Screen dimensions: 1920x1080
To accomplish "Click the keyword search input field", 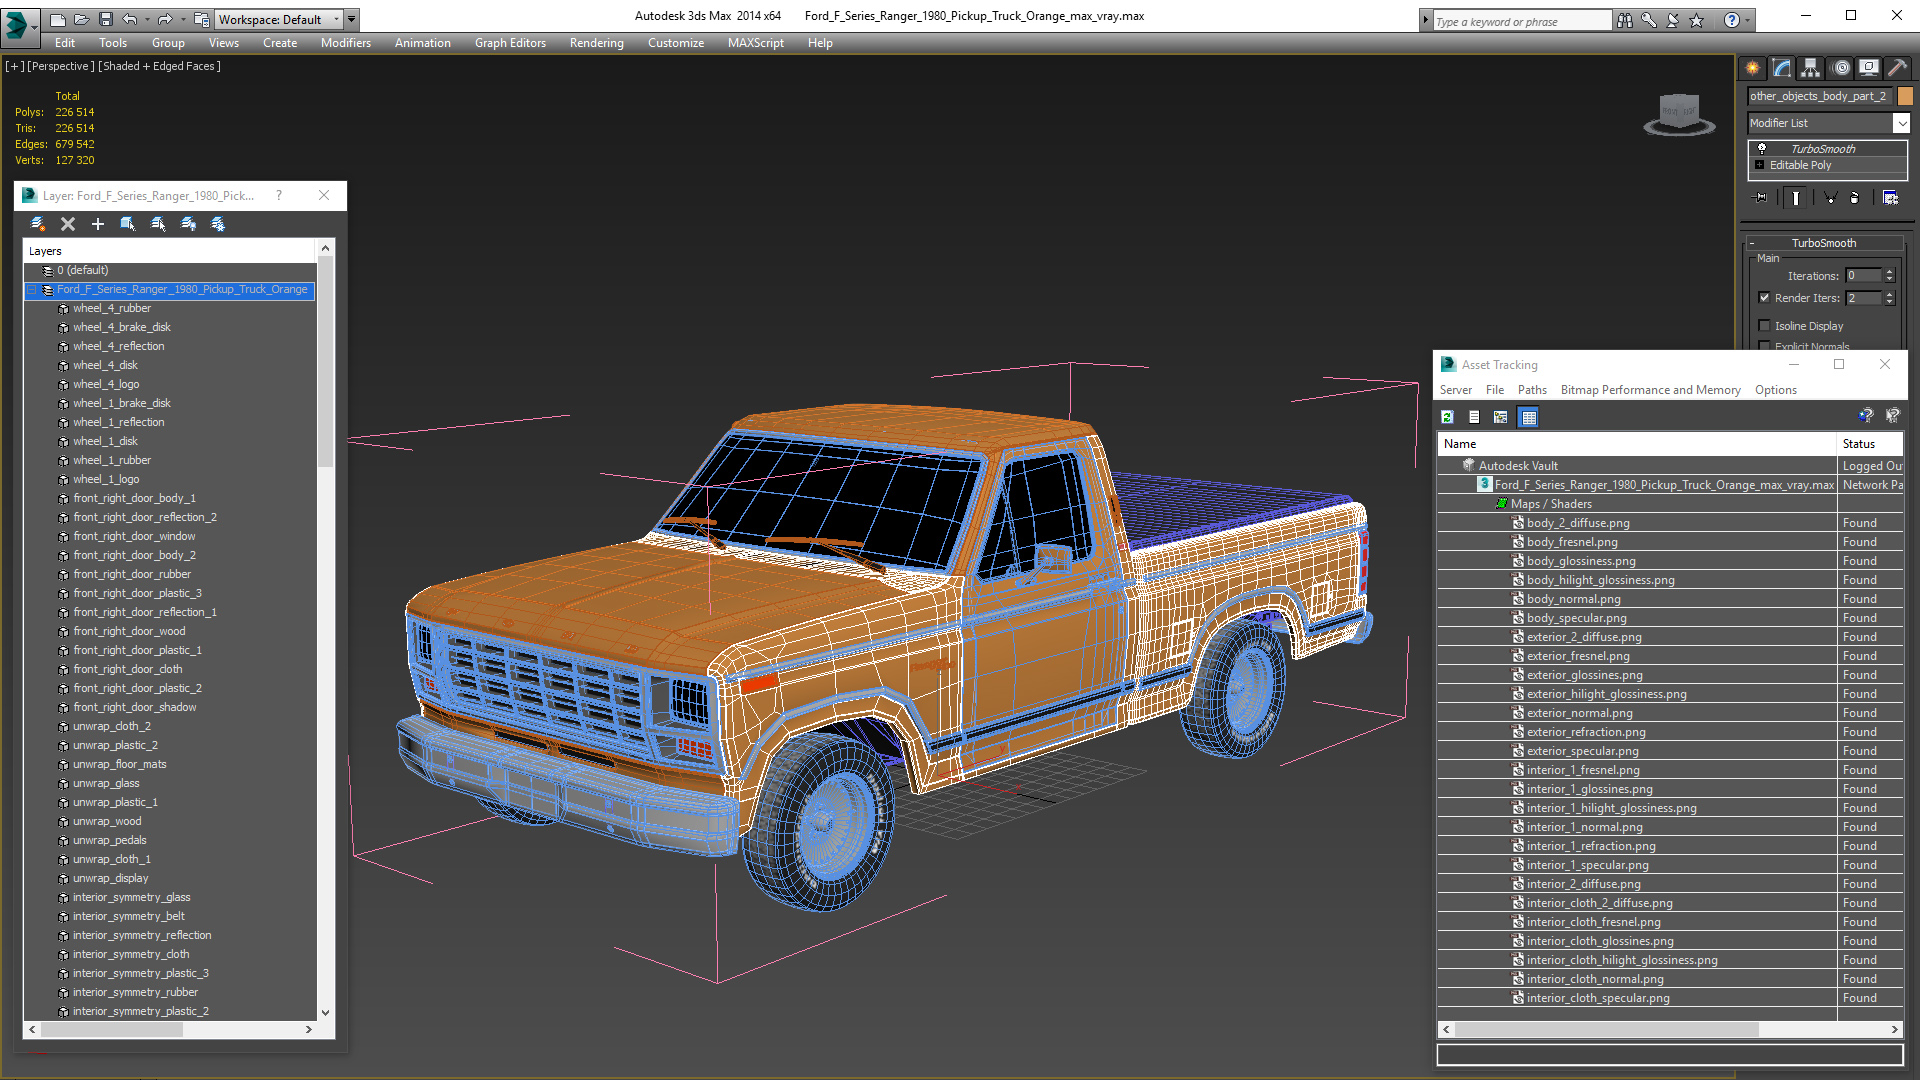I will coord(1522,21).
